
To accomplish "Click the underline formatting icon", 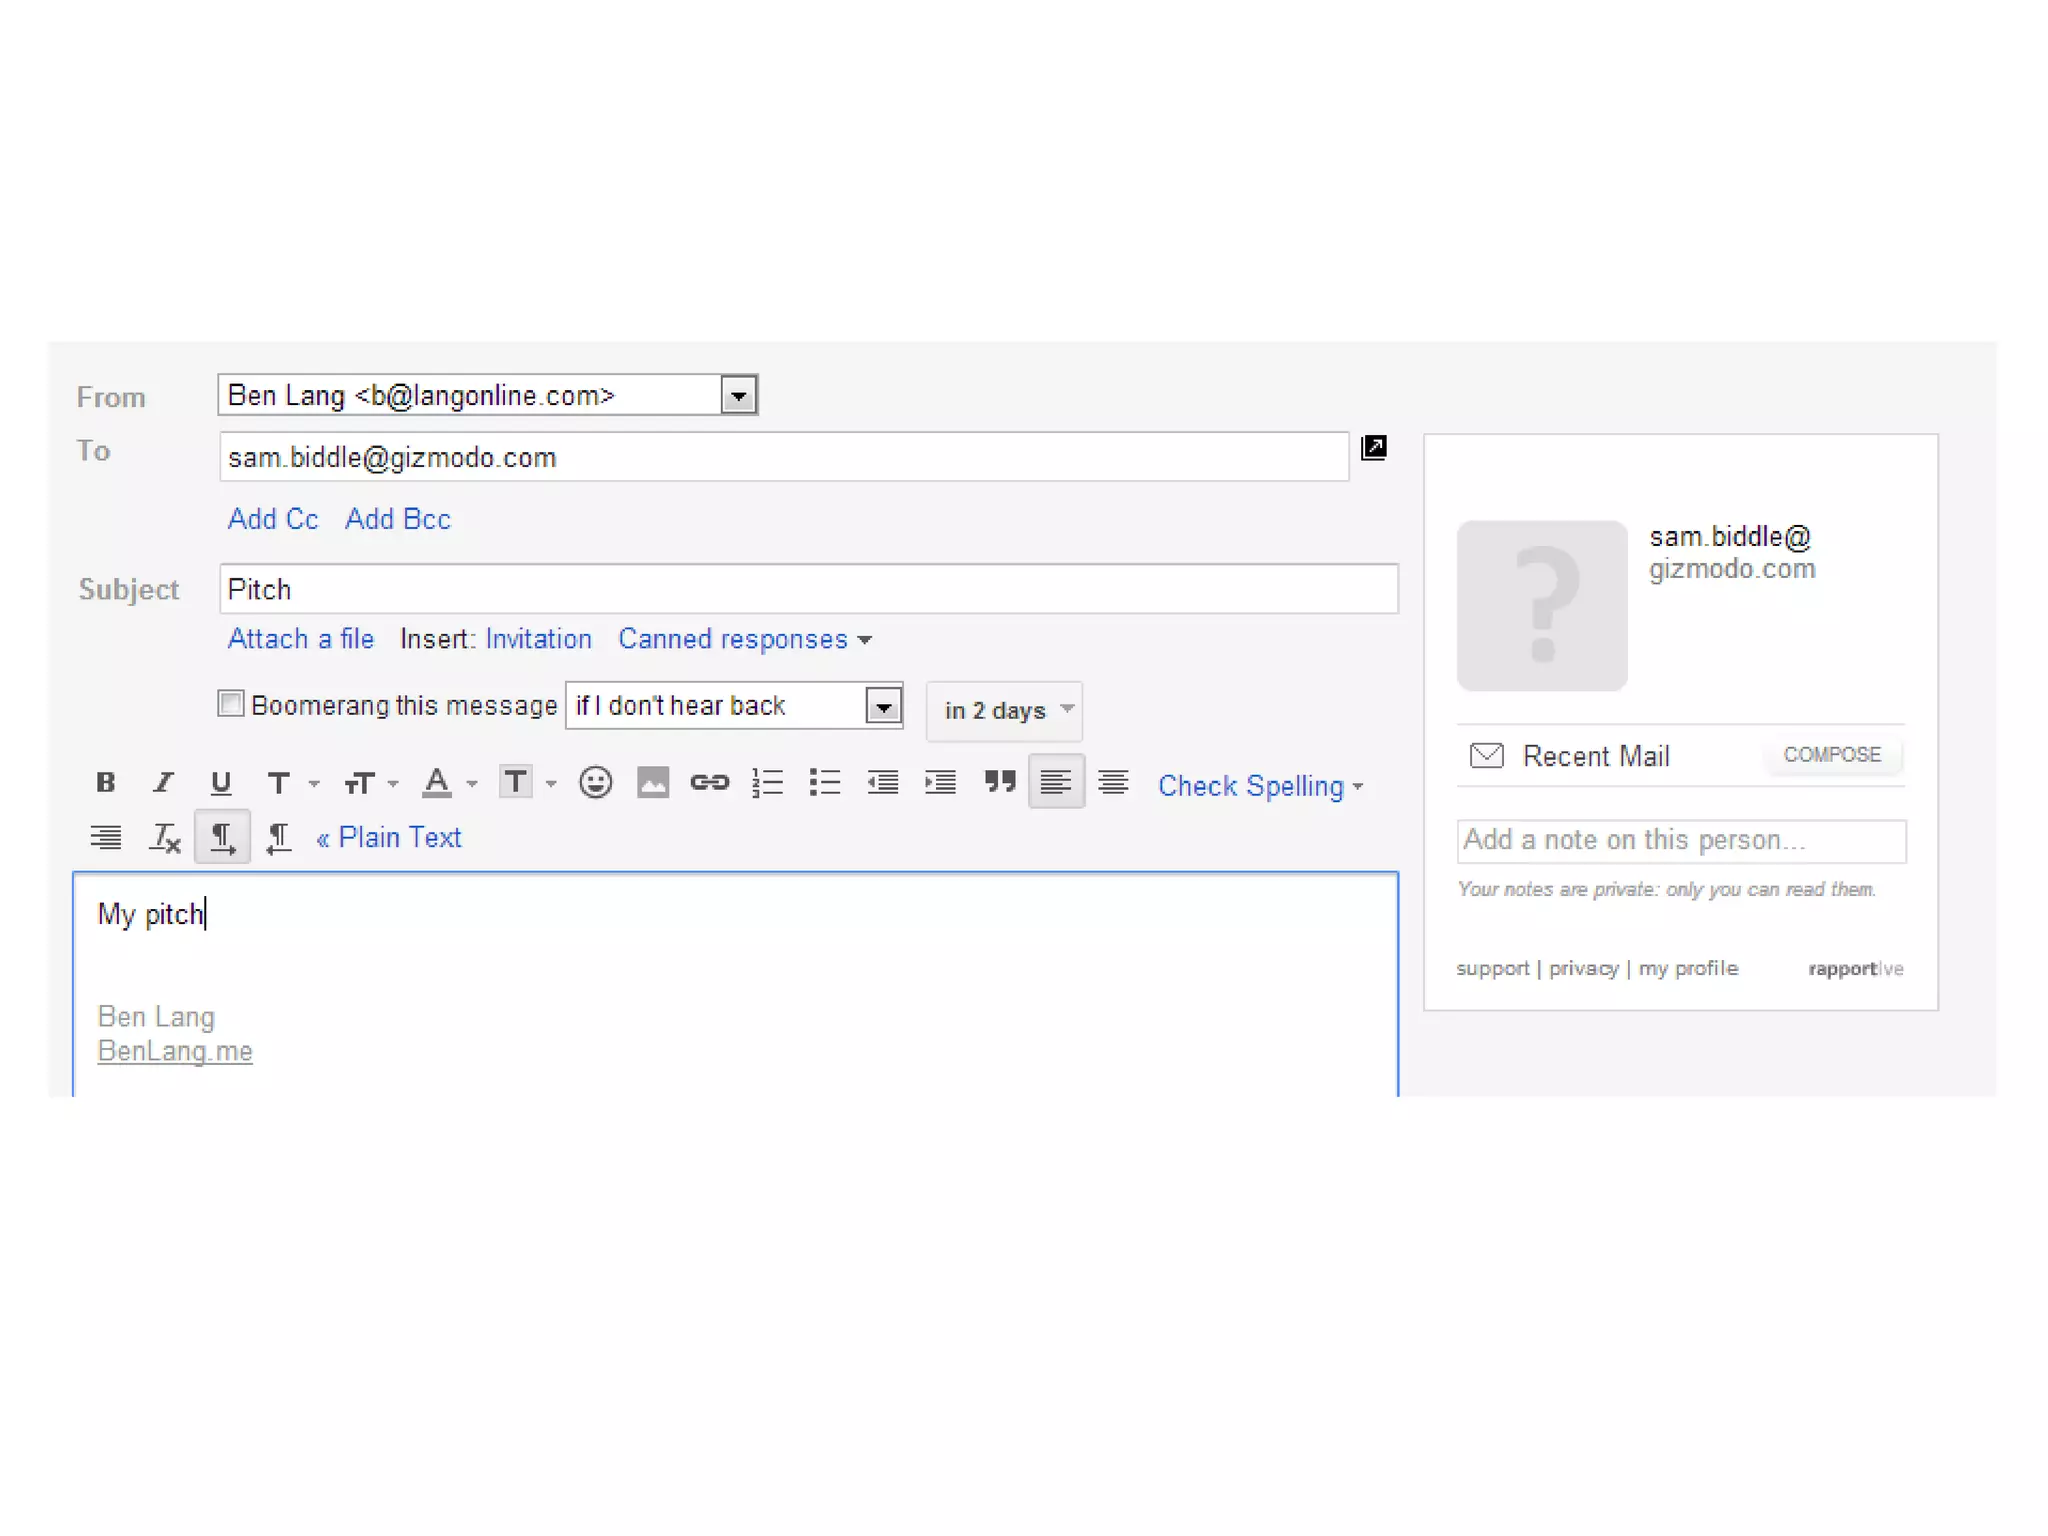I will pos(221,783).
